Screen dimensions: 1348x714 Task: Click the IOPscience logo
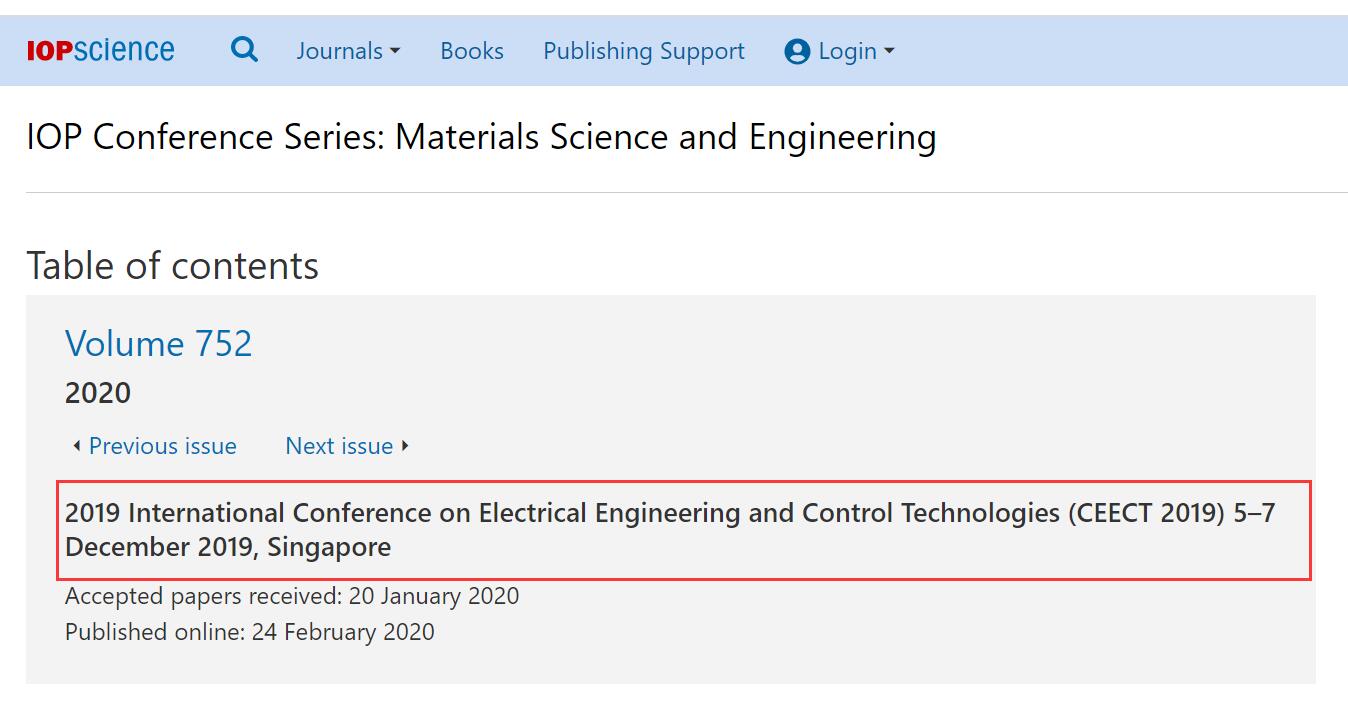(100, 50)
